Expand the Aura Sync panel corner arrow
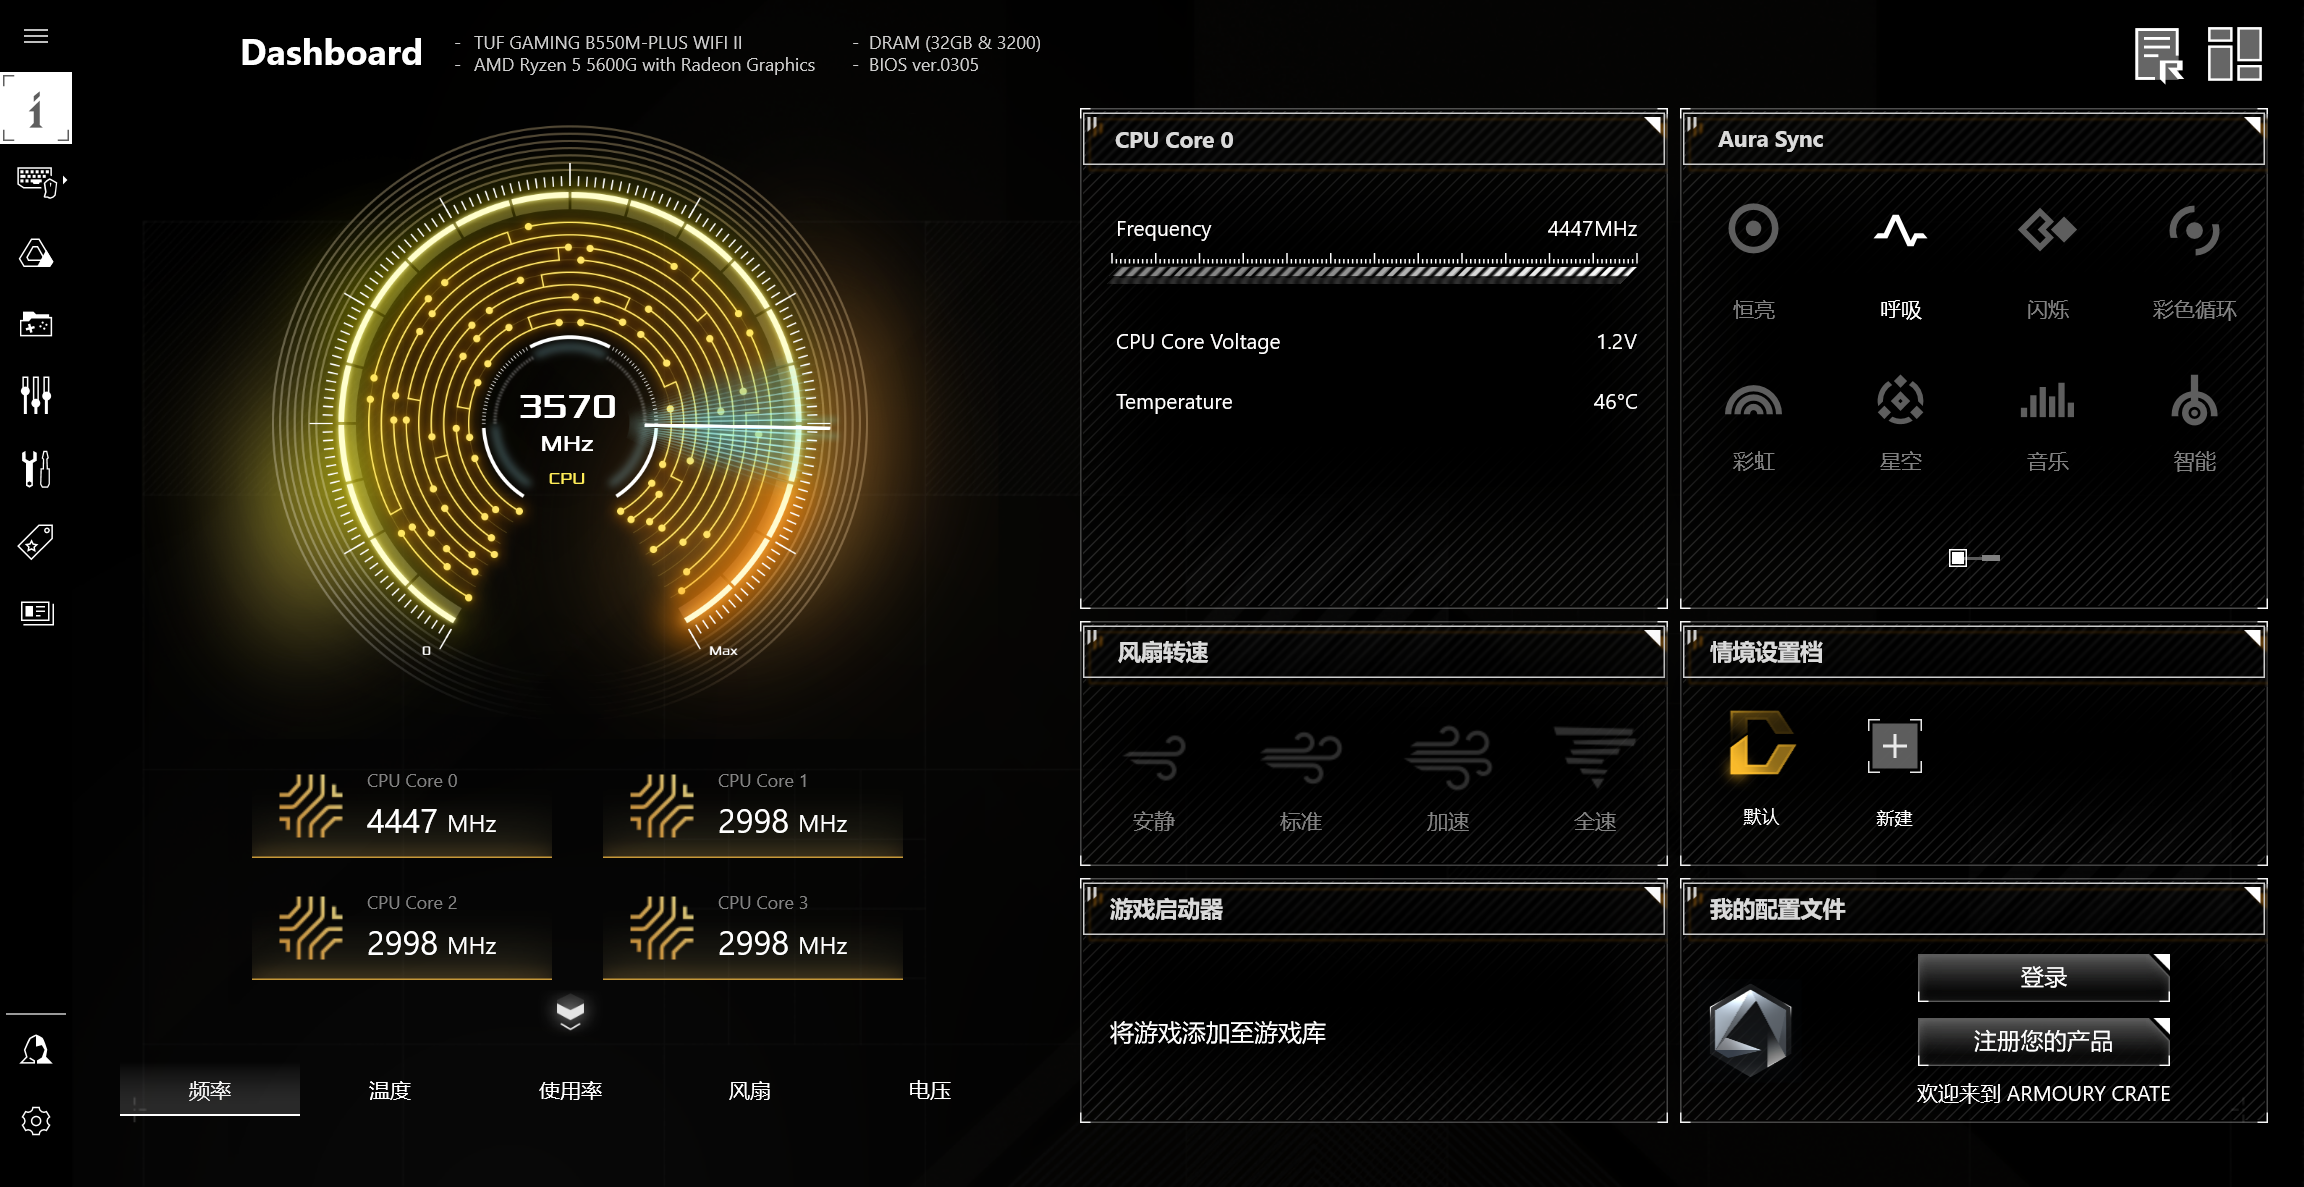Screen dimensions: 2304x1187 [x=2253, y=124]
